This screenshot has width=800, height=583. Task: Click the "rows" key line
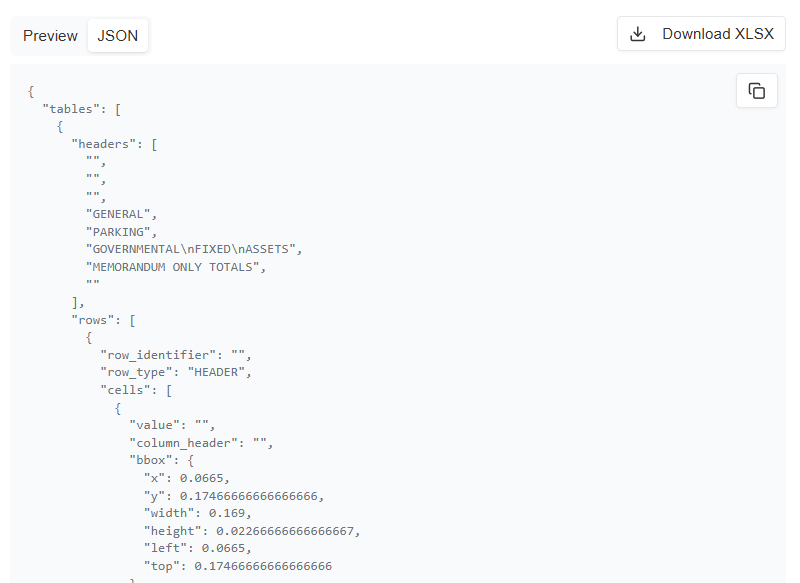pos(104,320)
